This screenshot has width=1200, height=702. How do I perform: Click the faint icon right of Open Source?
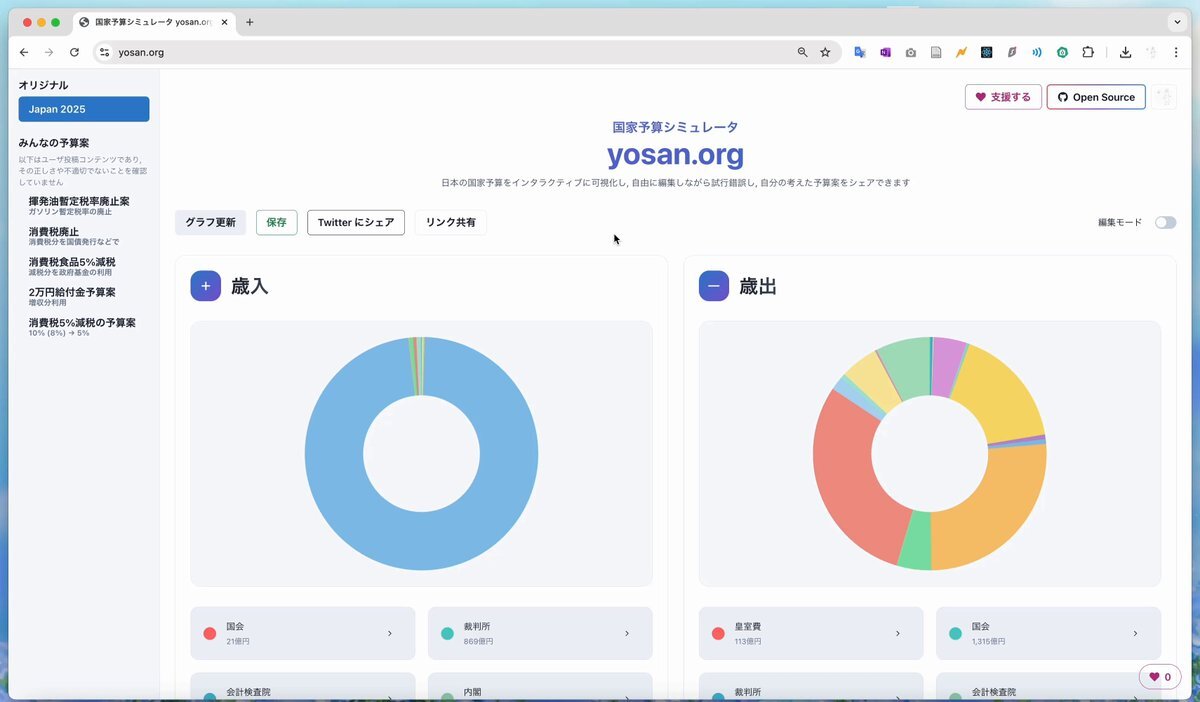point(1164,97)
